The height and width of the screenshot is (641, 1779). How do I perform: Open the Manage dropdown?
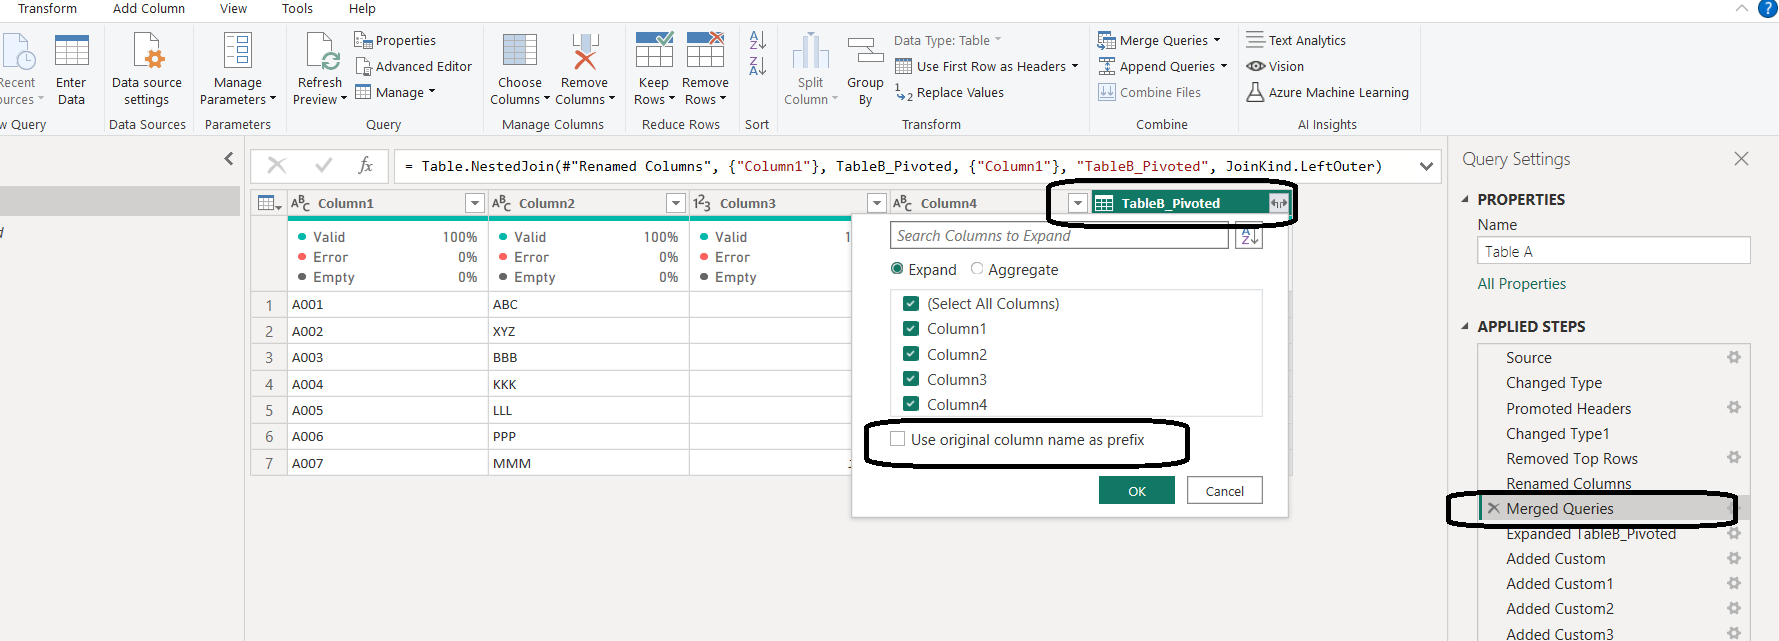click(396, 92)
